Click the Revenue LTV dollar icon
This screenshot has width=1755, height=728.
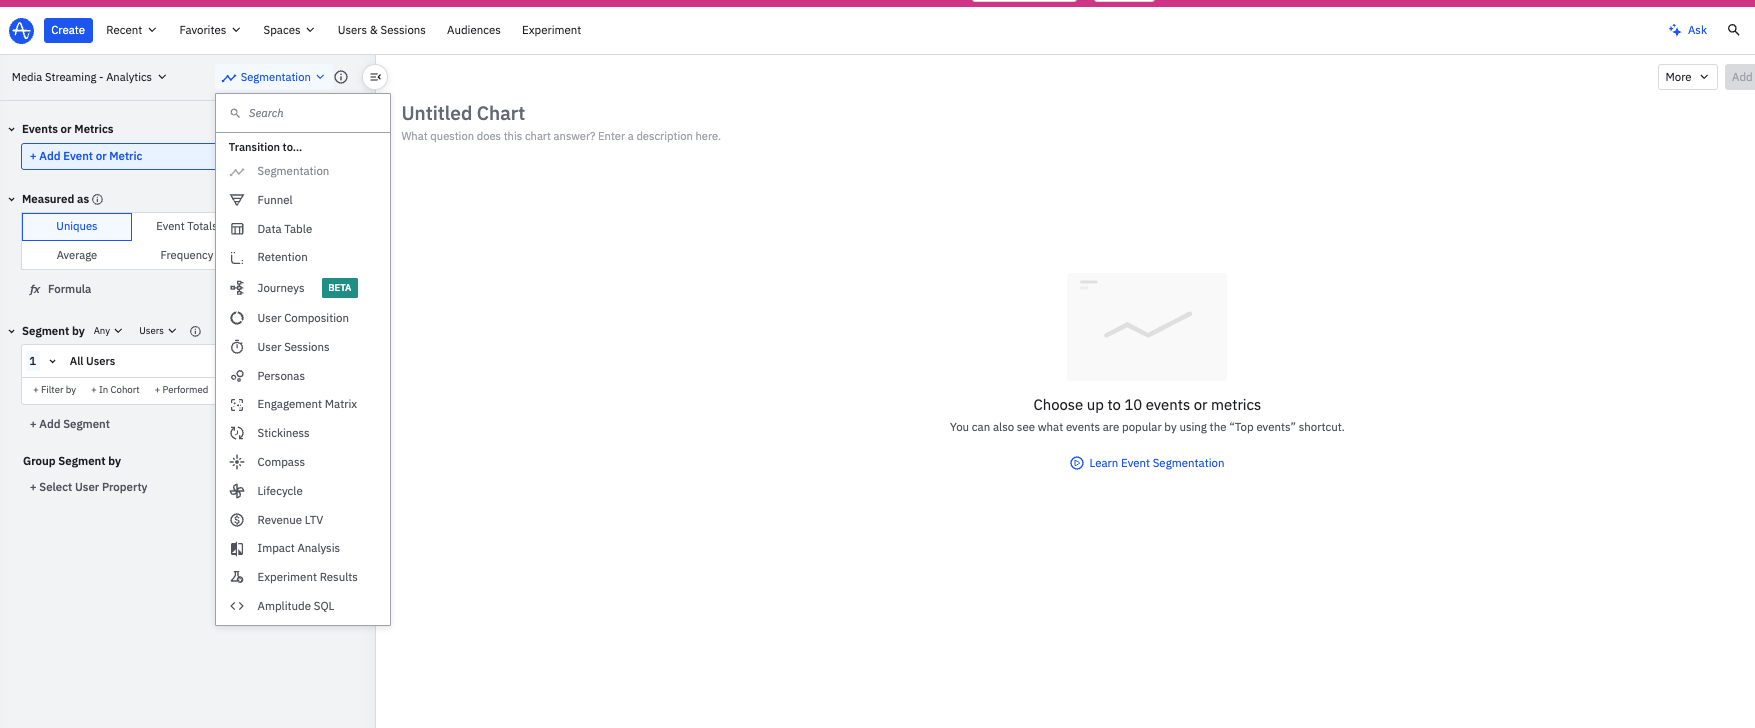tap(237, 520)
